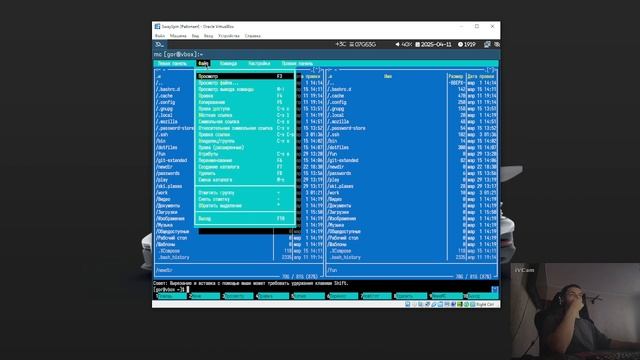
Task: Select /Загрузки in the left panel
Action: coord(167,212)
